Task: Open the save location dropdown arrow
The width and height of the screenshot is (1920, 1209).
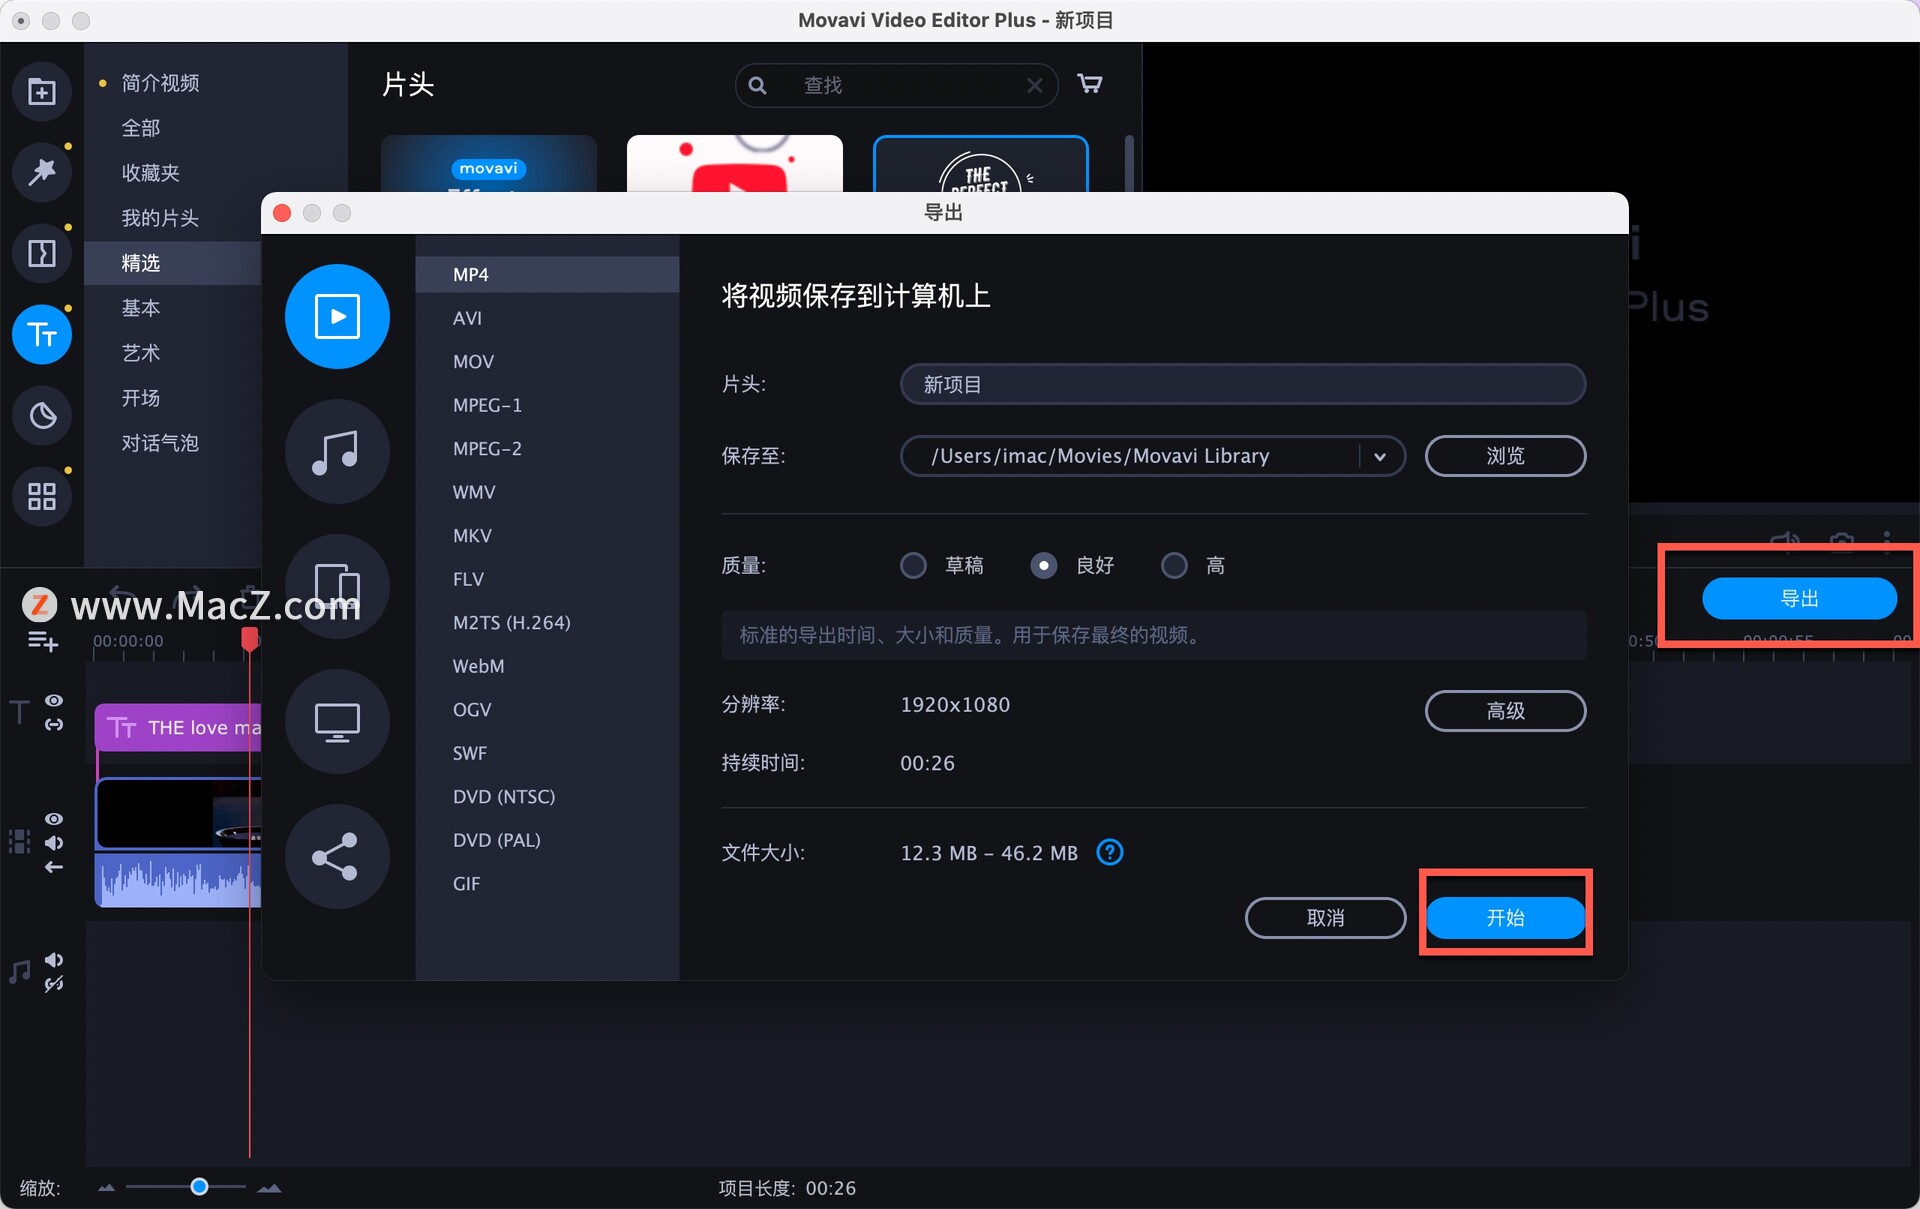Action: coord(1381,456)
